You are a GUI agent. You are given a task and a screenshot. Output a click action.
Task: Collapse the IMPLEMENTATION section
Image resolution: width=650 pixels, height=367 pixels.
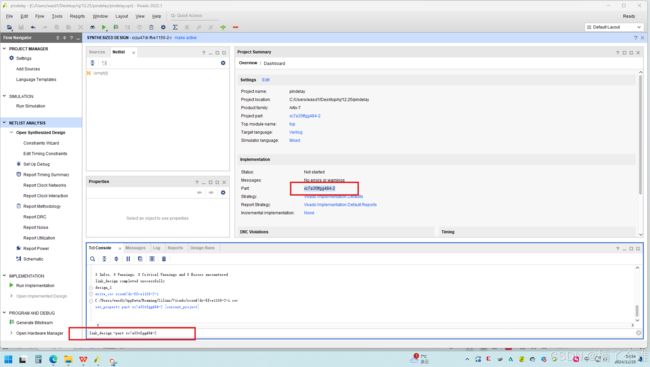click(x=5, y=276)
